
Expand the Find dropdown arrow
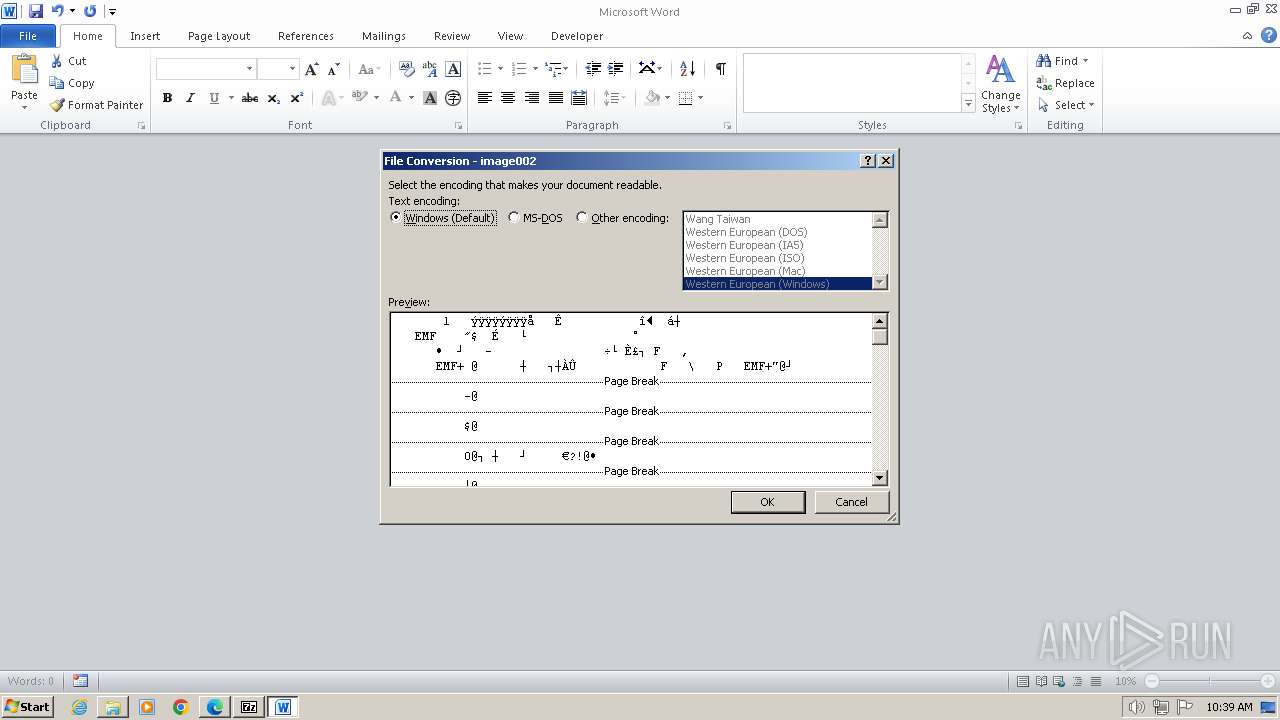[1085, 61]
